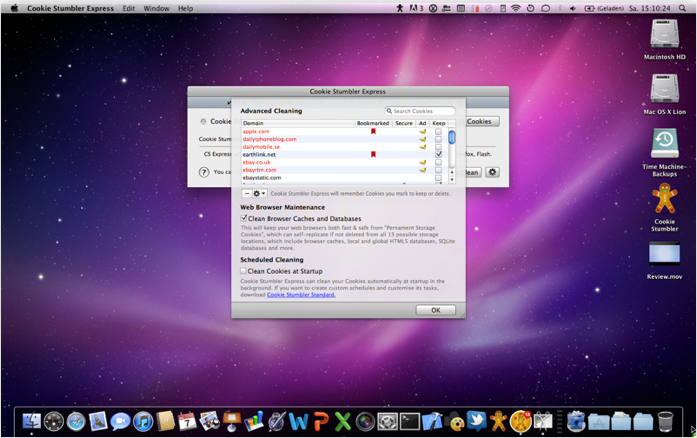
Task: Open Finder from the dock
Action: point(32,421)
